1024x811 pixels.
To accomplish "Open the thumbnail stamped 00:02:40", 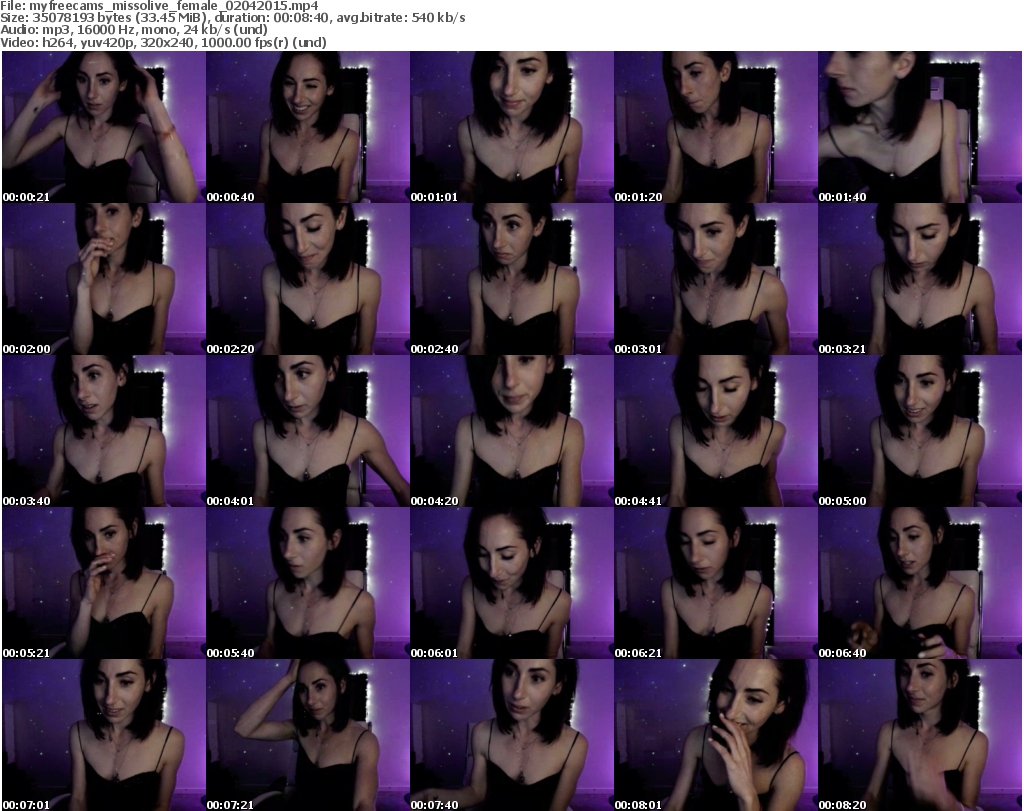I will click(x=511, y=279).
